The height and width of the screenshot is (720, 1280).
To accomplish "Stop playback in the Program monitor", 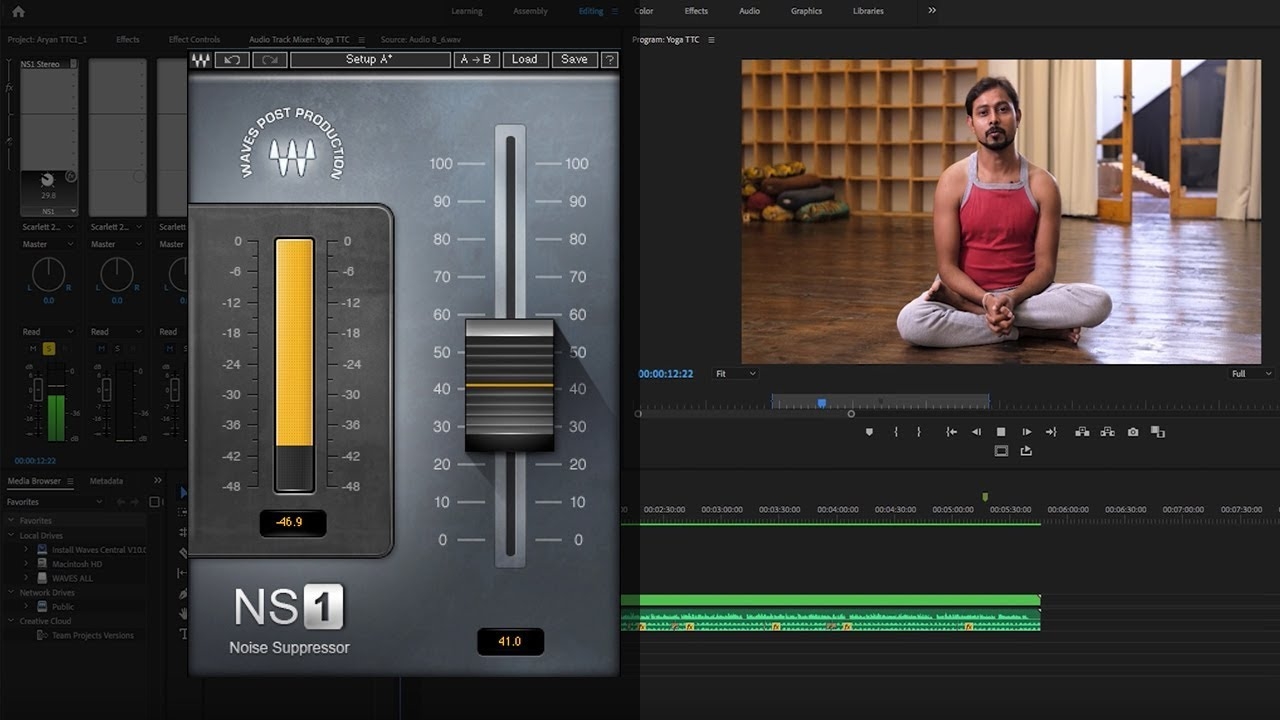I will (x=1001, y=432).
